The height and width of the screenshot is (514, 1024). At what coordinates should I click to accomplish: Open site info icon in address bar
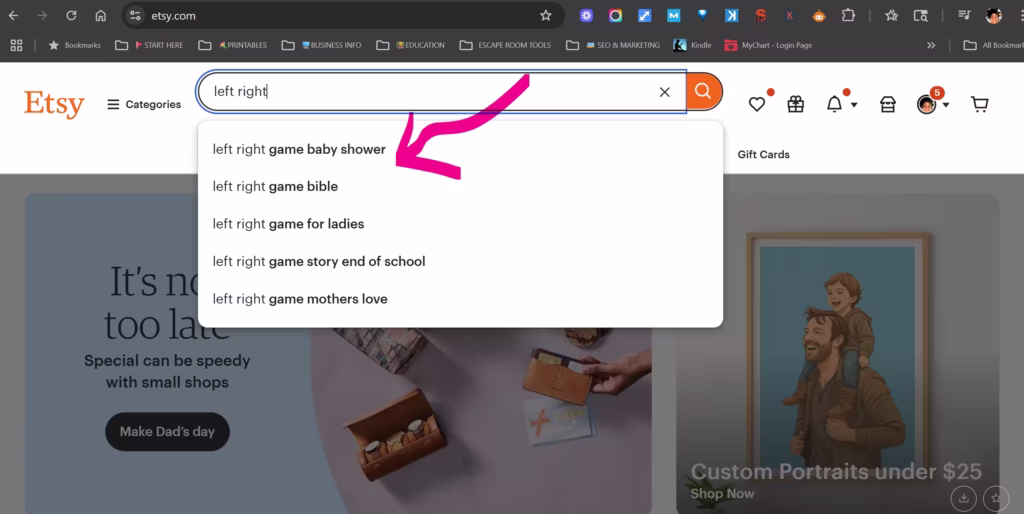(135, 16)
